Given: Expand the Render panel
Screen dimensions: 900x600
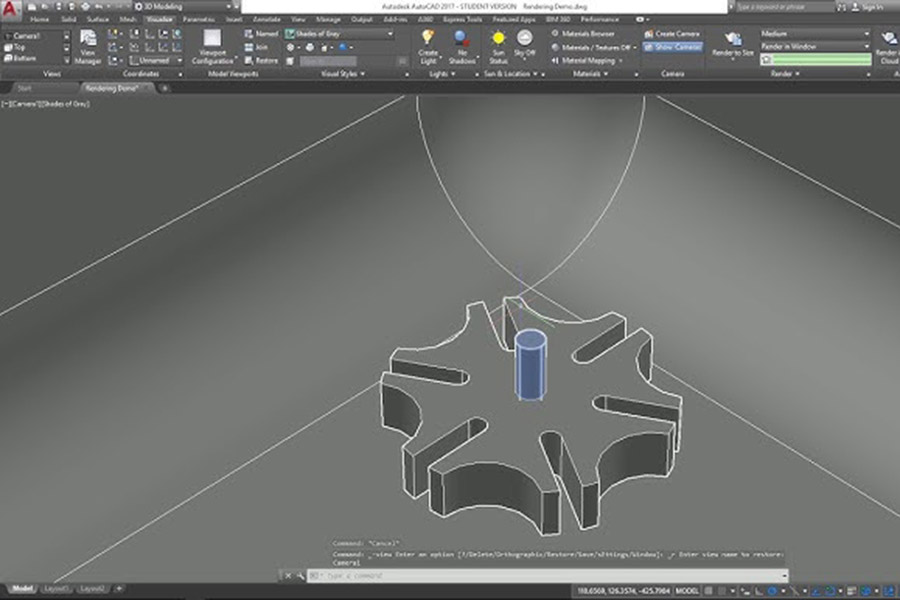Looking at the screenshot, I should coord(785,74).
